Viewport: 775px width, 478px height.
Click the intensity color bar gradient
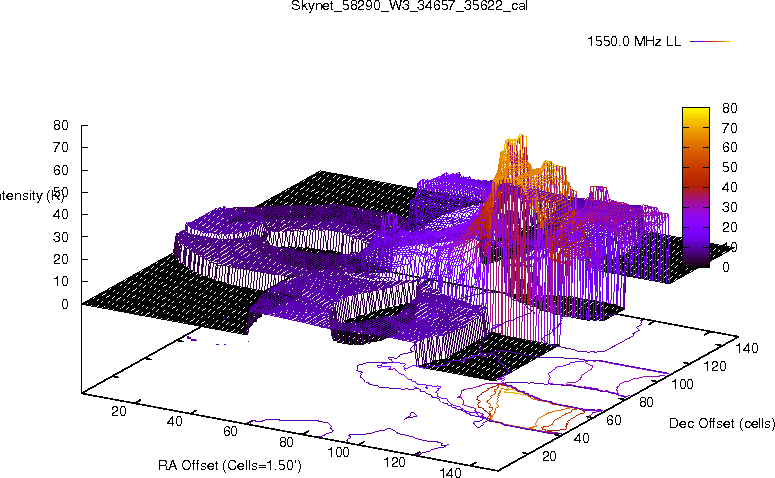coord(696,187)
